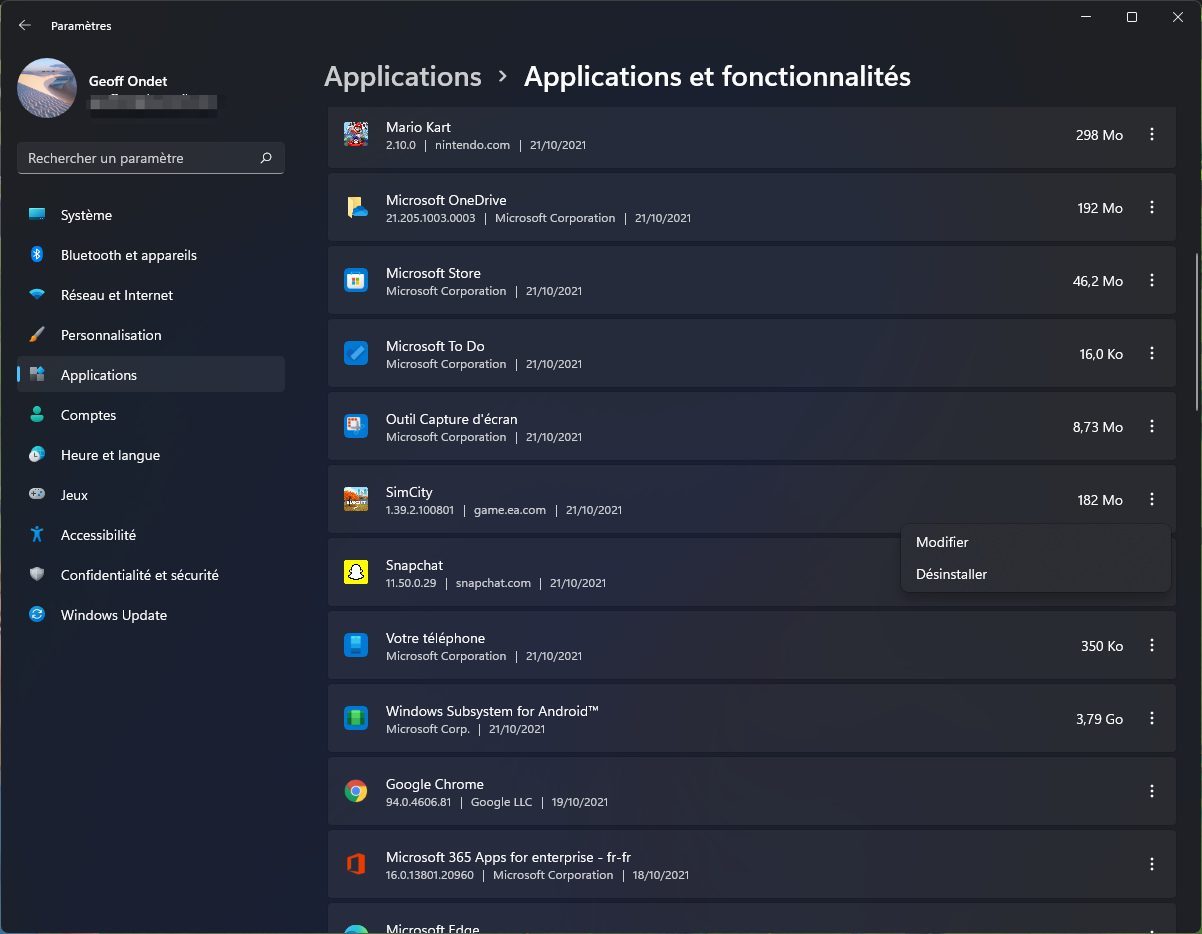Click the Microsoft 365 Apps Office icon

coord(355,865)
